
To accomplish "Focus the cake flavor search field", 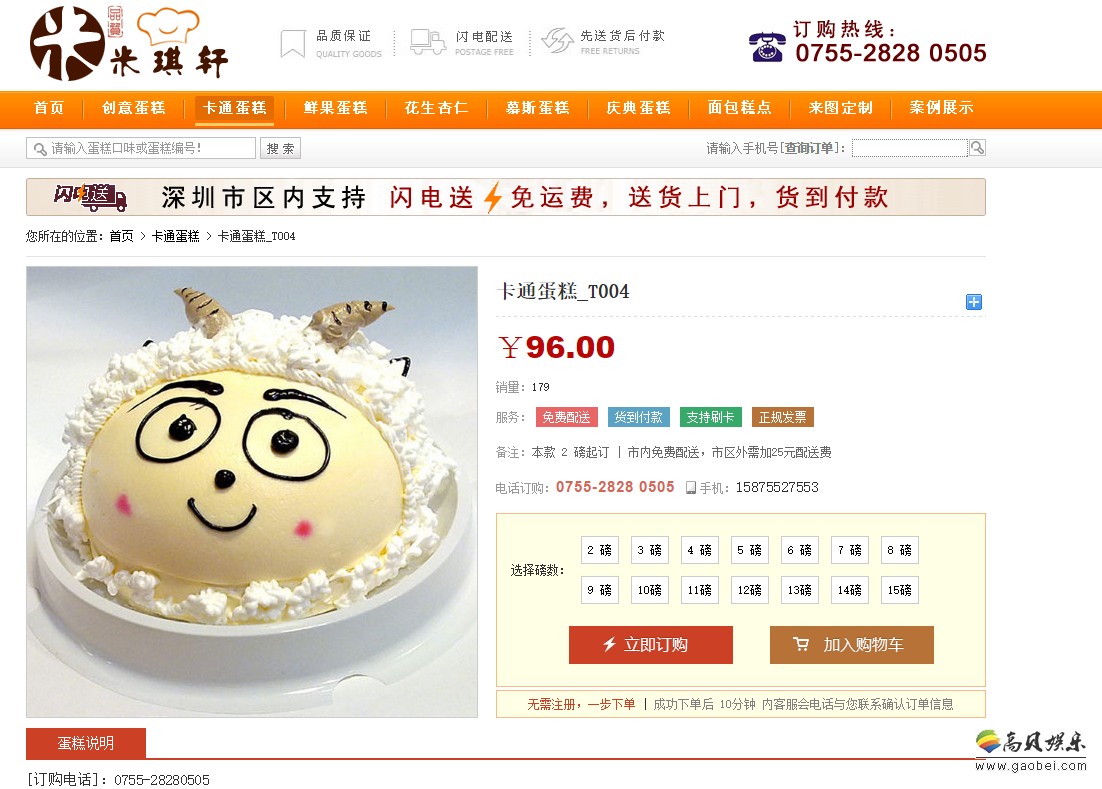I will [141, 148].
